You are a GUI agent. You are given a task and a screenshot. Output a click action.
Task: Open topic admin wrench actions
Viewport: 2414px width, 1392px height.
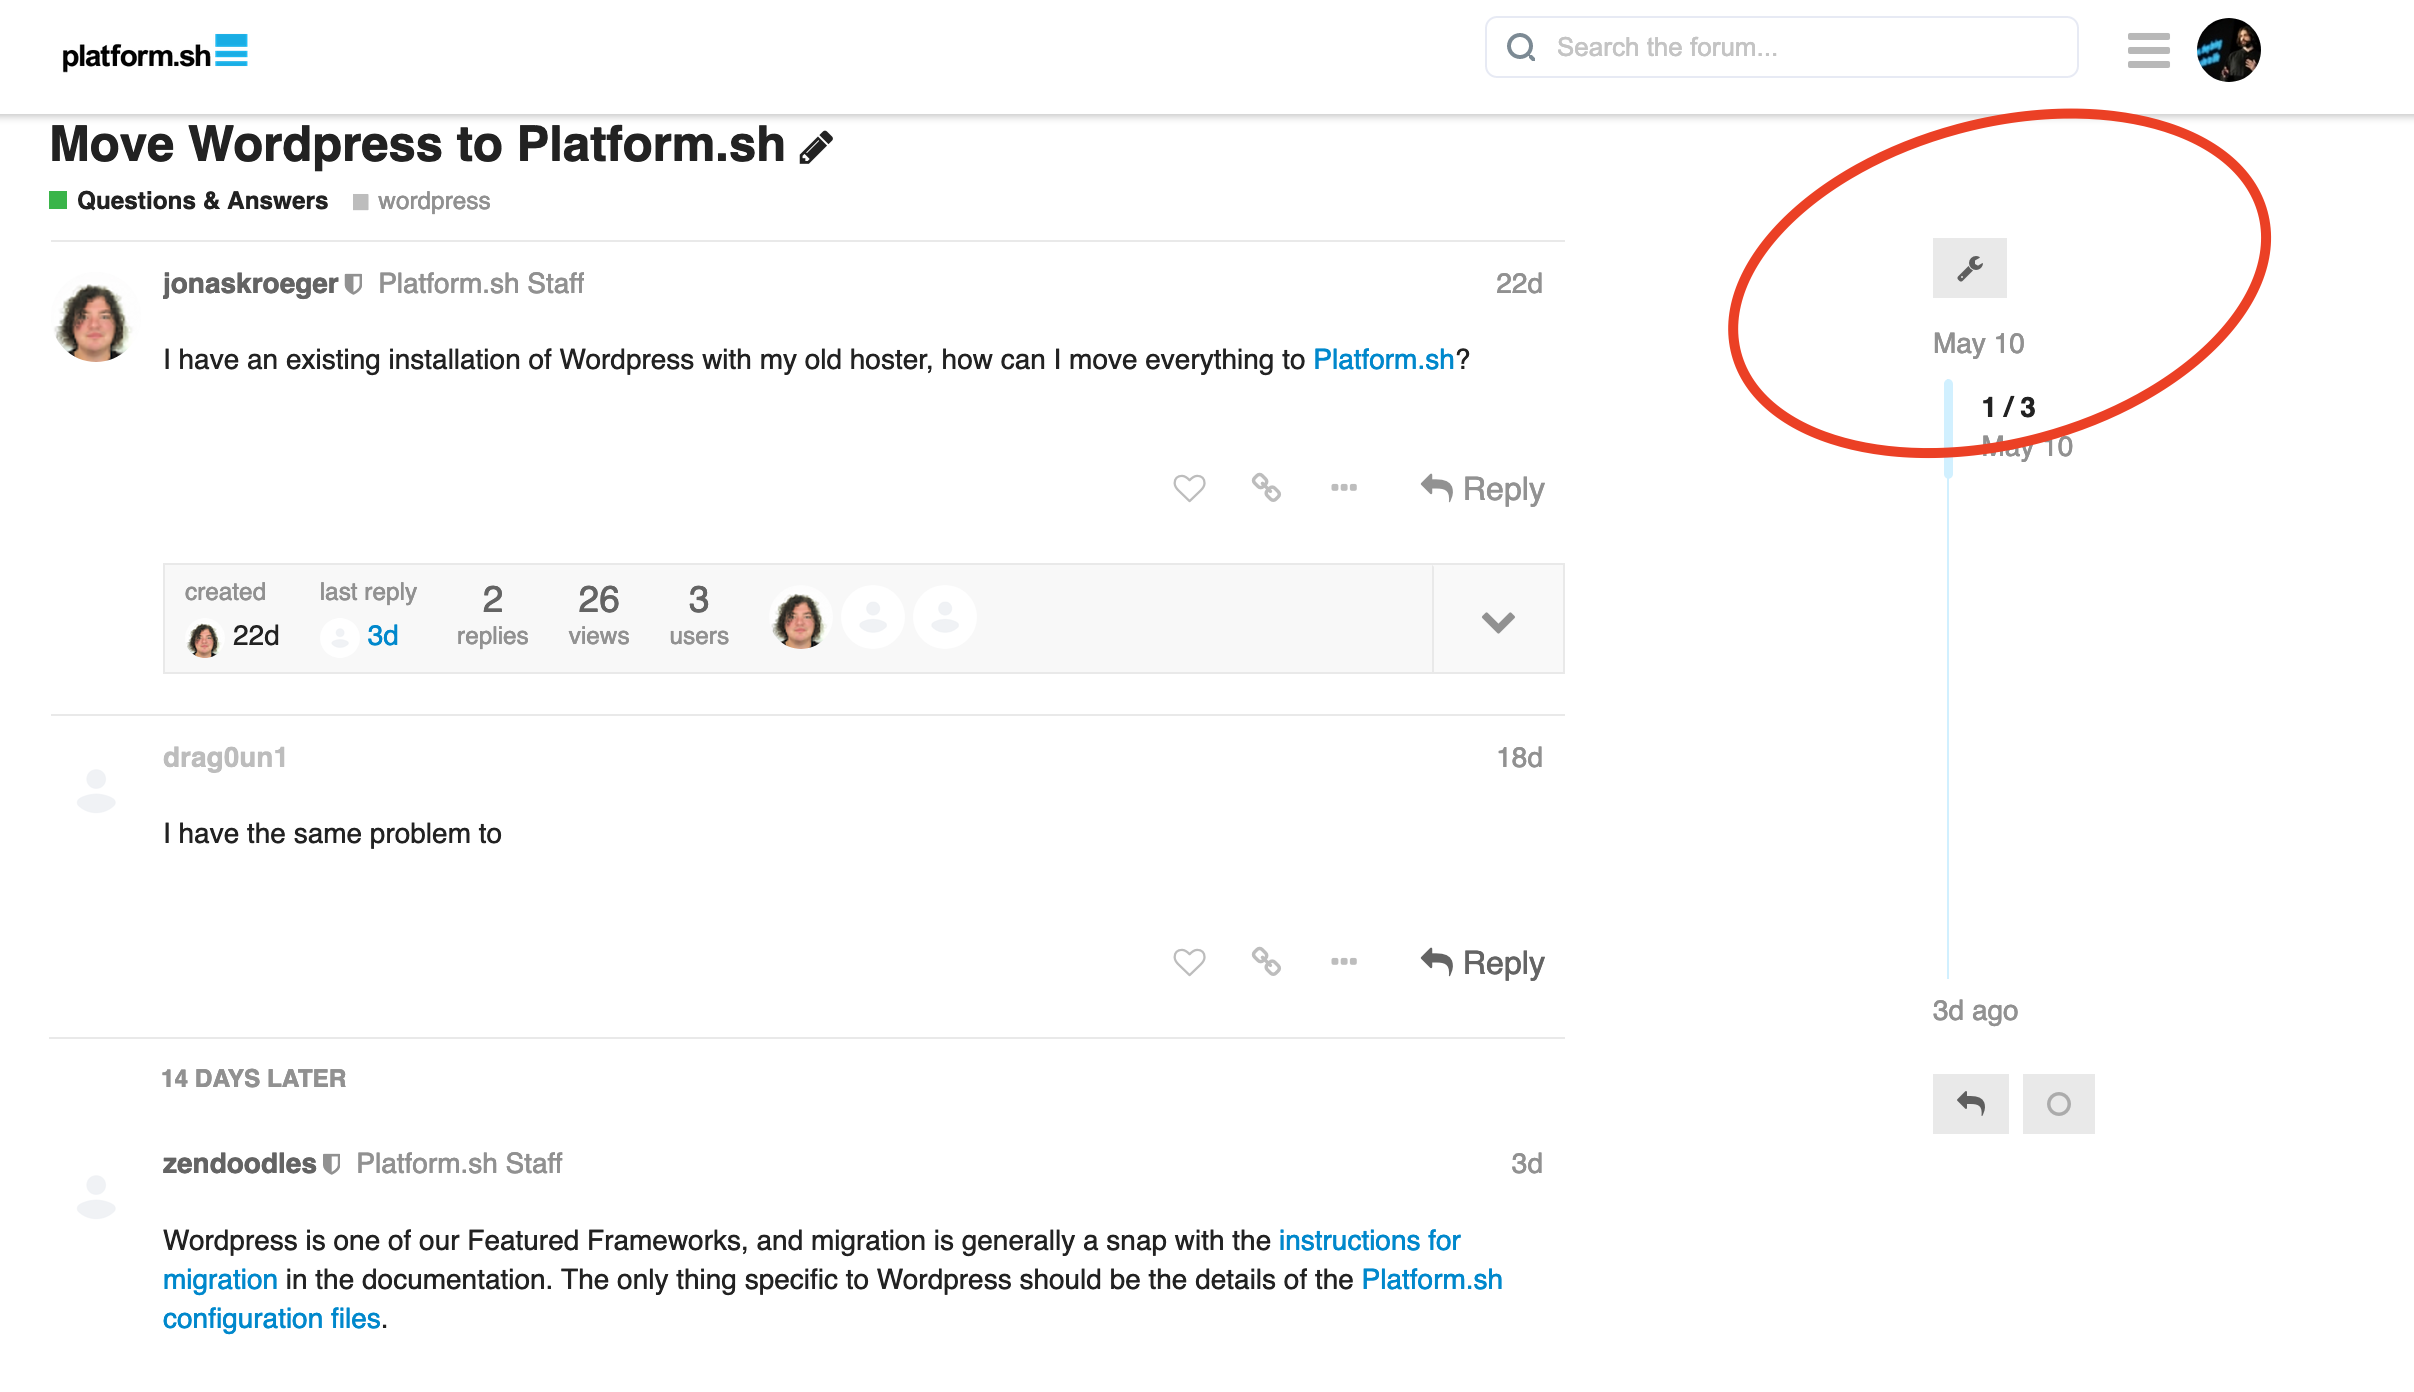[1969, 268]
